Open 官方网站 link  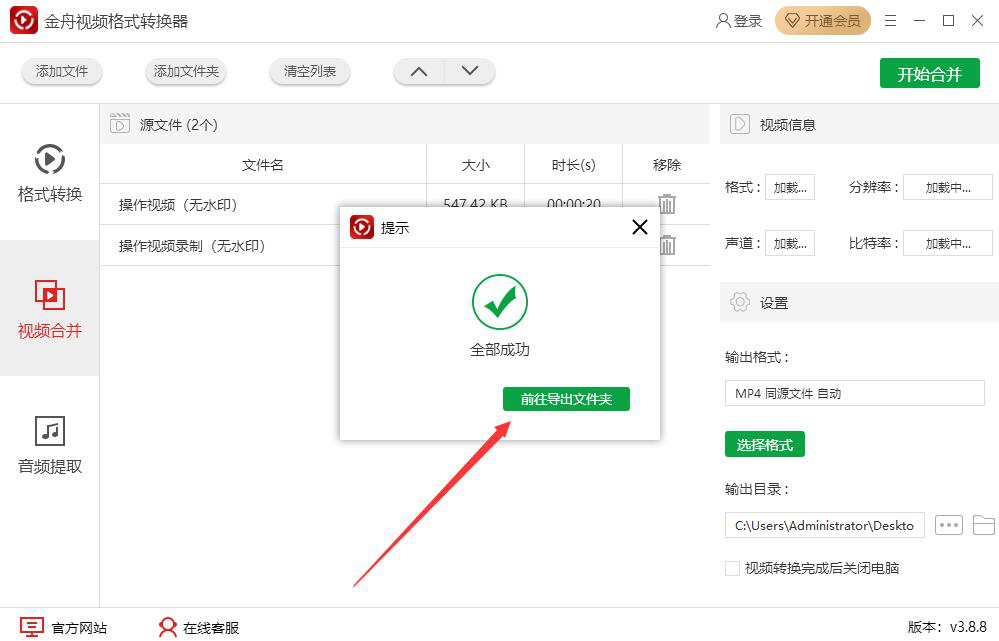coord(64,628)
